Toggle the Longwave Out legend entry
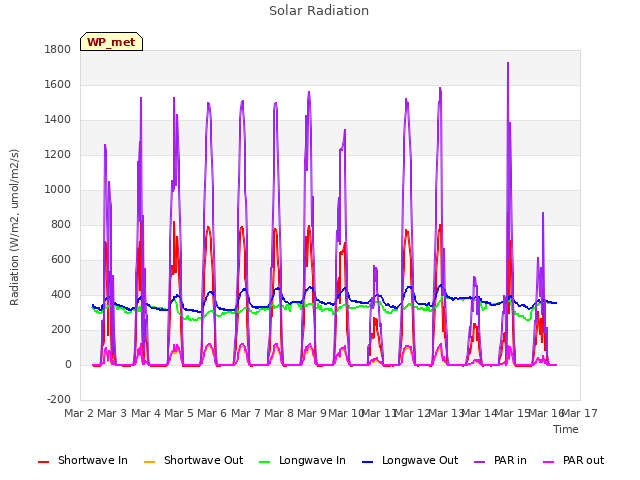 [x=410, y=460]
